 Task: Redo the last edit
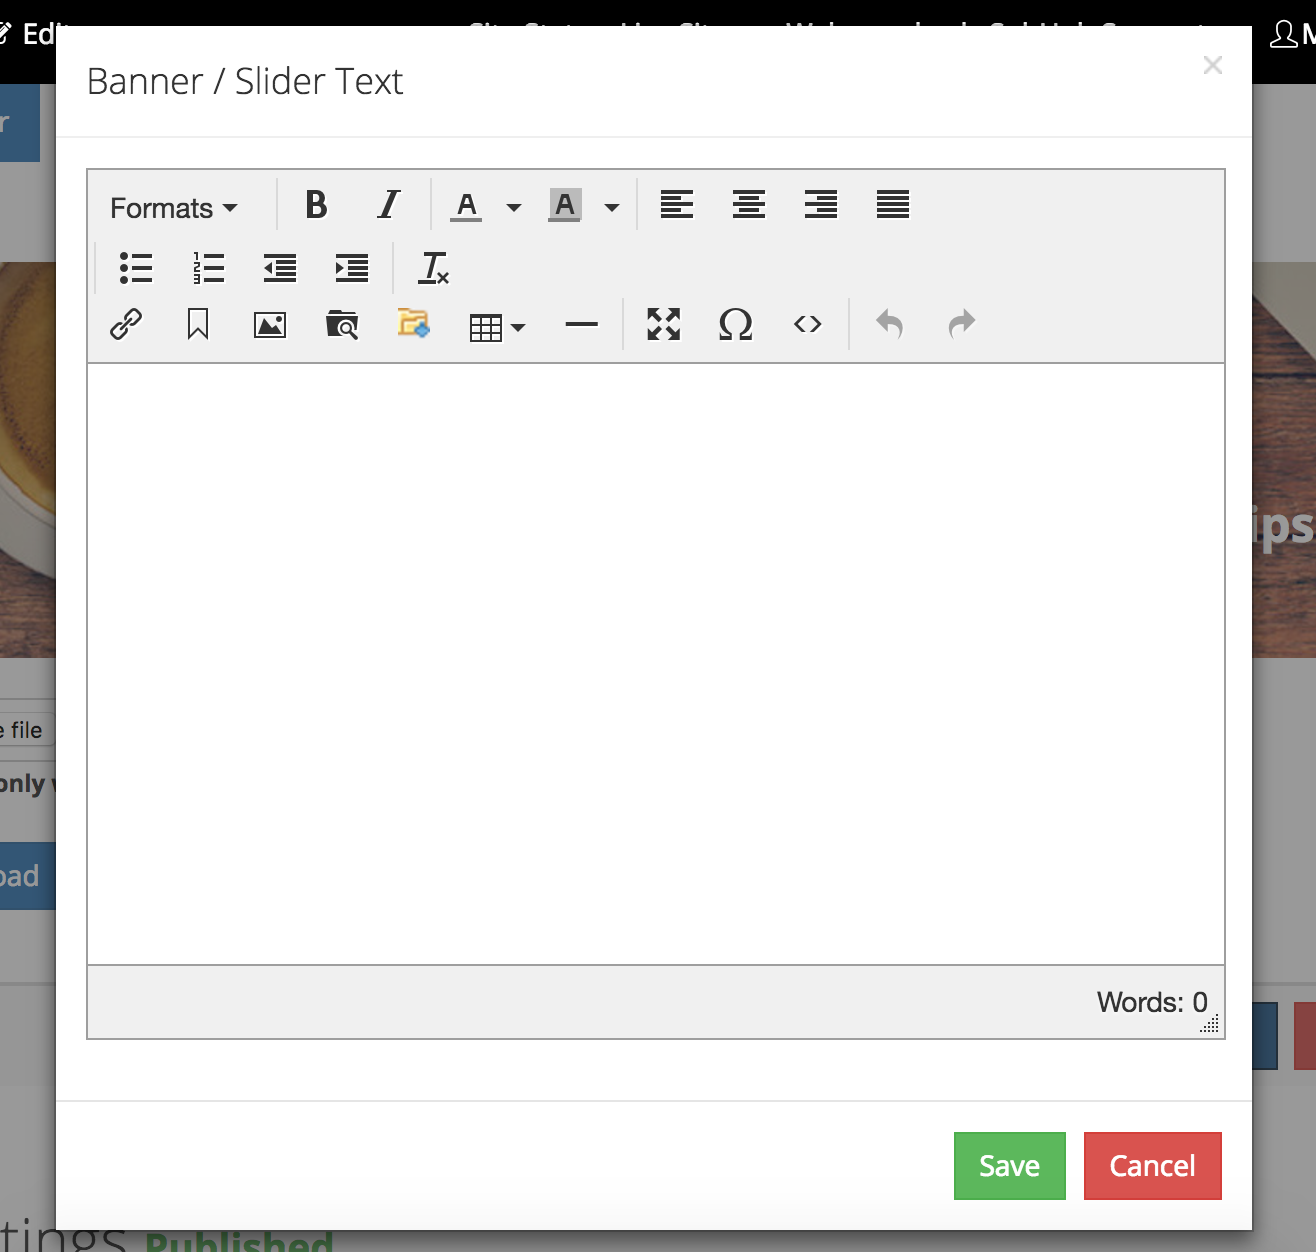pos(962,324)
